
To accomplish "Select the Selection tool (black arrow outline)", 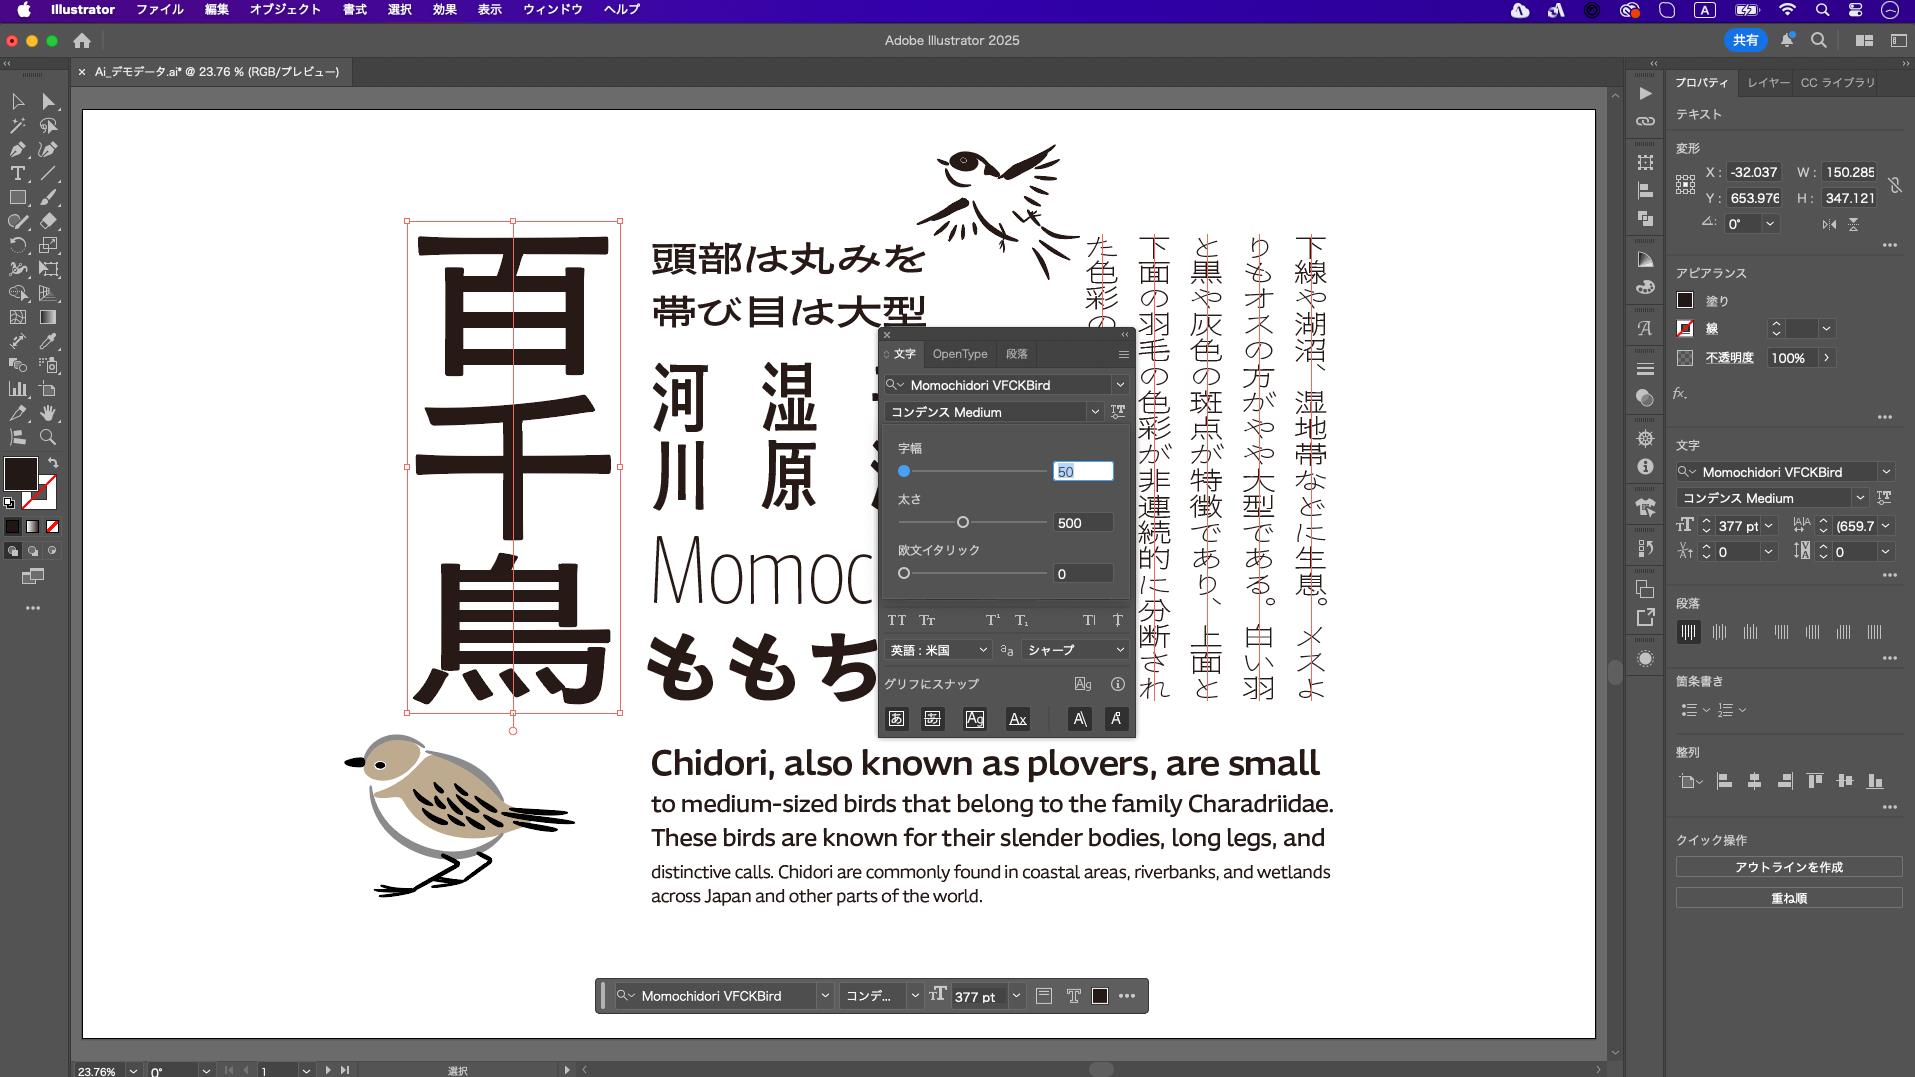I will click(x=17, y=101).
